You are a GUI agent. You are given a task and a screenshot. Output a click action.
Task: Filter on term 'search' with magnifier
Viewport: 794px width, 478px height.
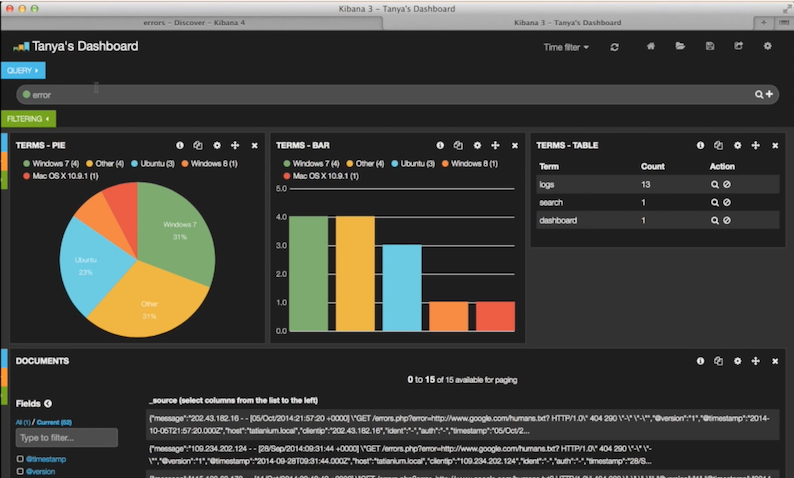(x=714, y=203)
